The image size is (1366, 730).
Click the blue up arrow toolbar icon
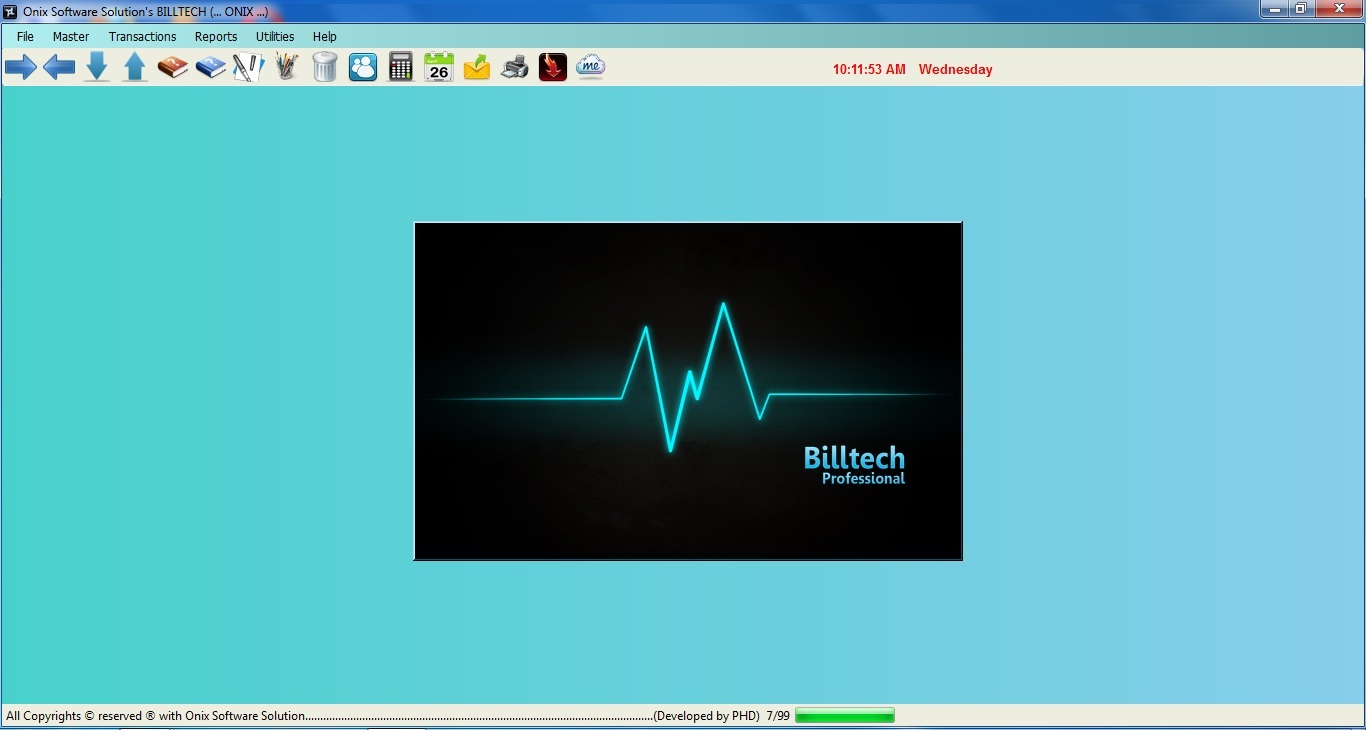[x=135, y=67]
